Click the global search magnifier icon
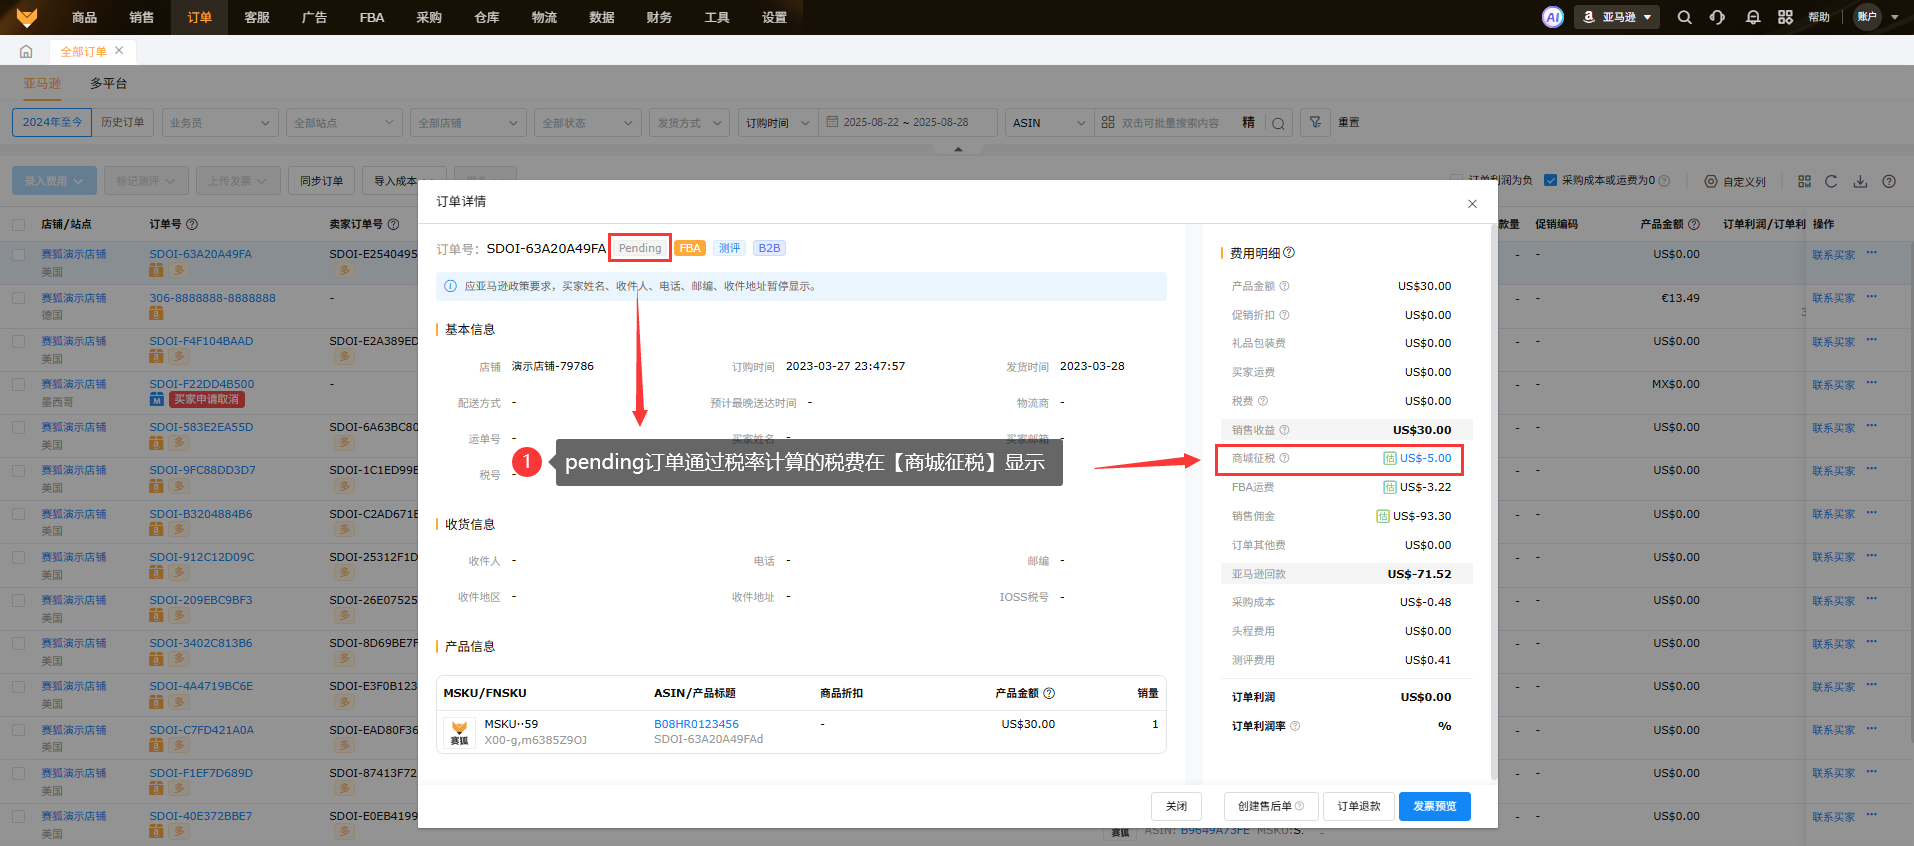This screenshot has height=846, width=1914. click(1685, 17)
